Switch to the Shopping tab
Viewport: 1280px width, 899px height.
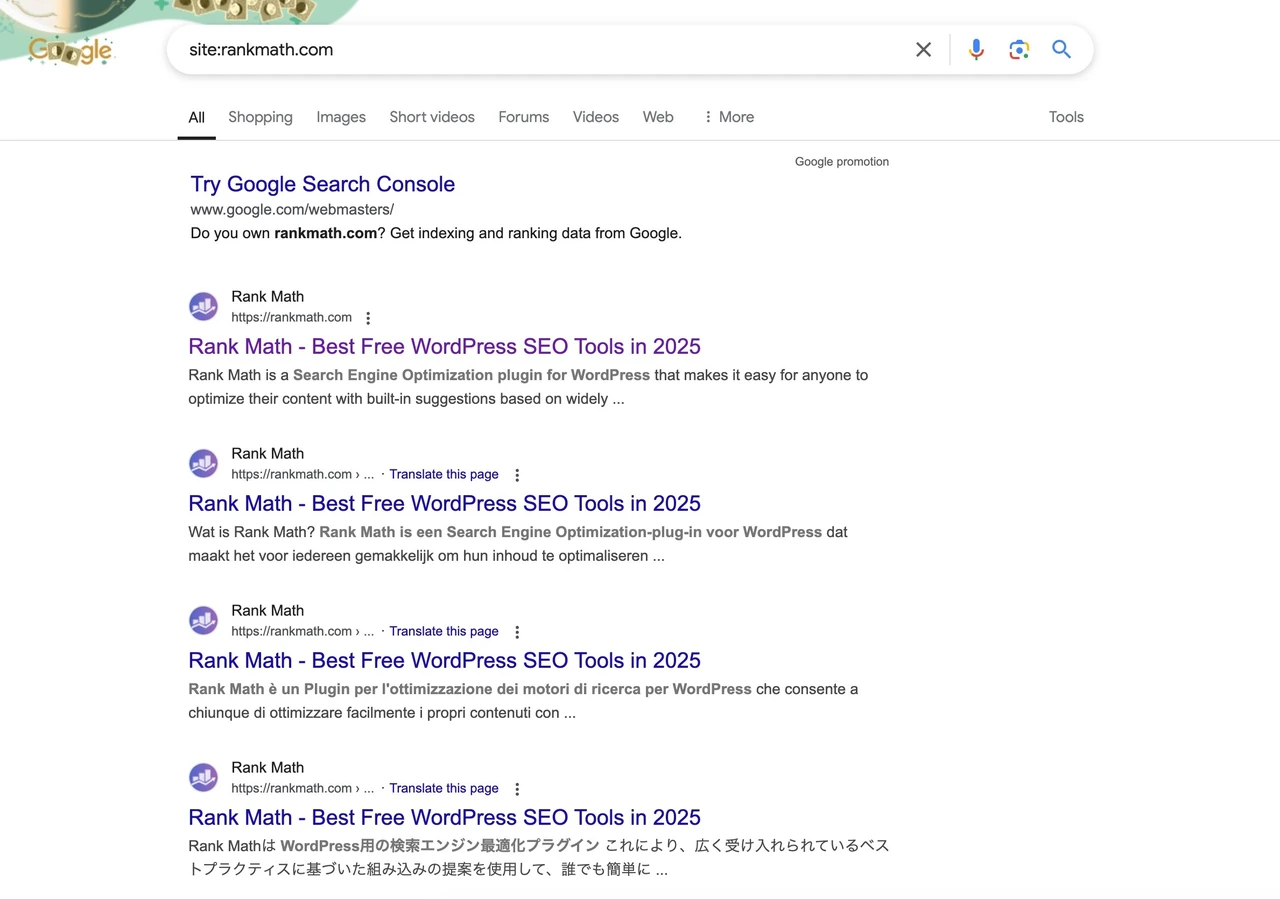click(x=260, y=117)
